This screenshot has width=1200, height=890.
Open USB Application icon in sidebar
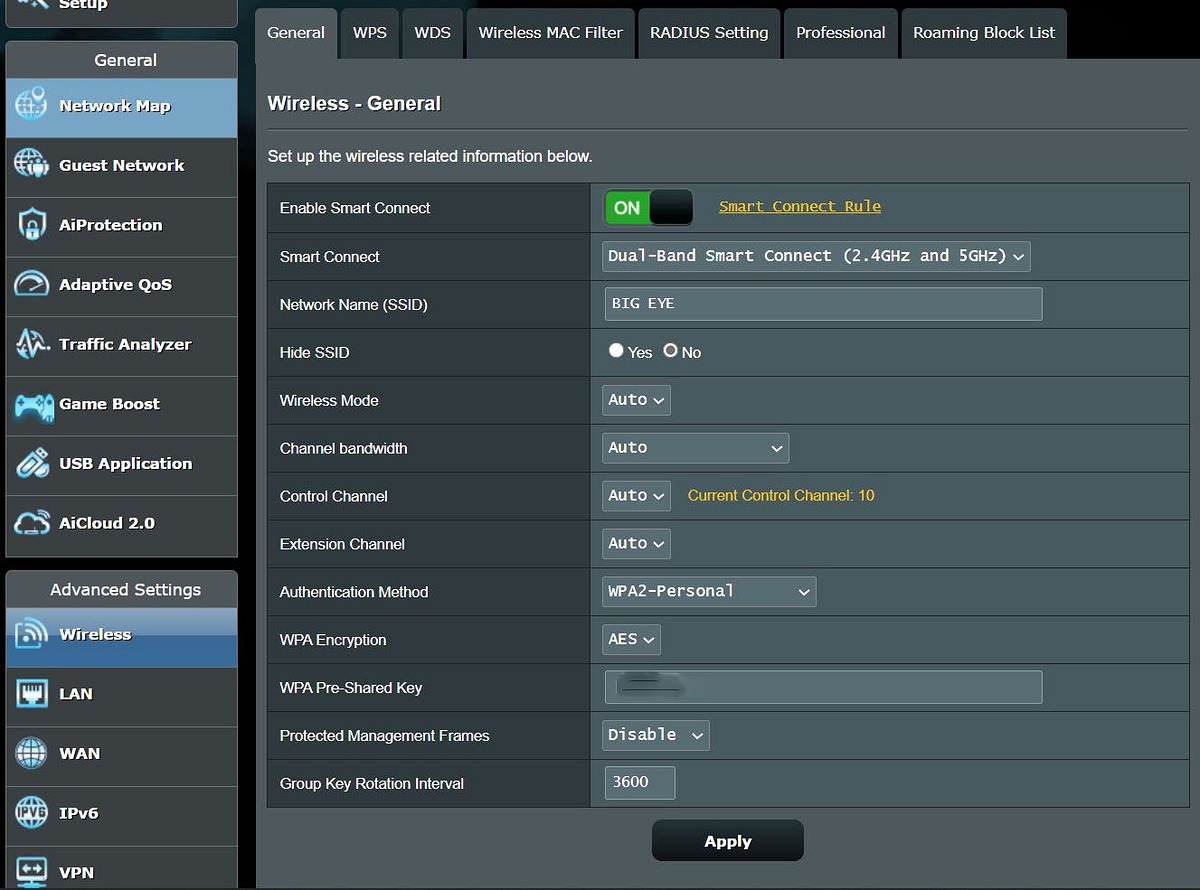32,464
